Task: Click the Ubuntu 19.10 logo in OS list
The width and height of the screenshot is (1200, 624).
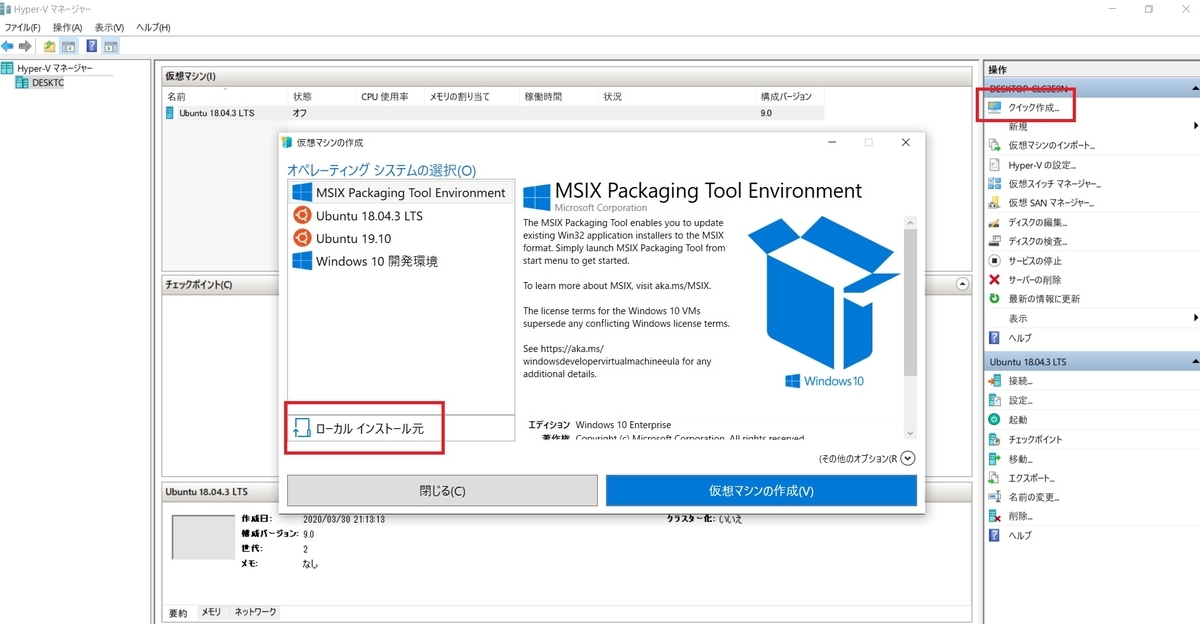Action: pyautogui.click(x=301, y=238)
